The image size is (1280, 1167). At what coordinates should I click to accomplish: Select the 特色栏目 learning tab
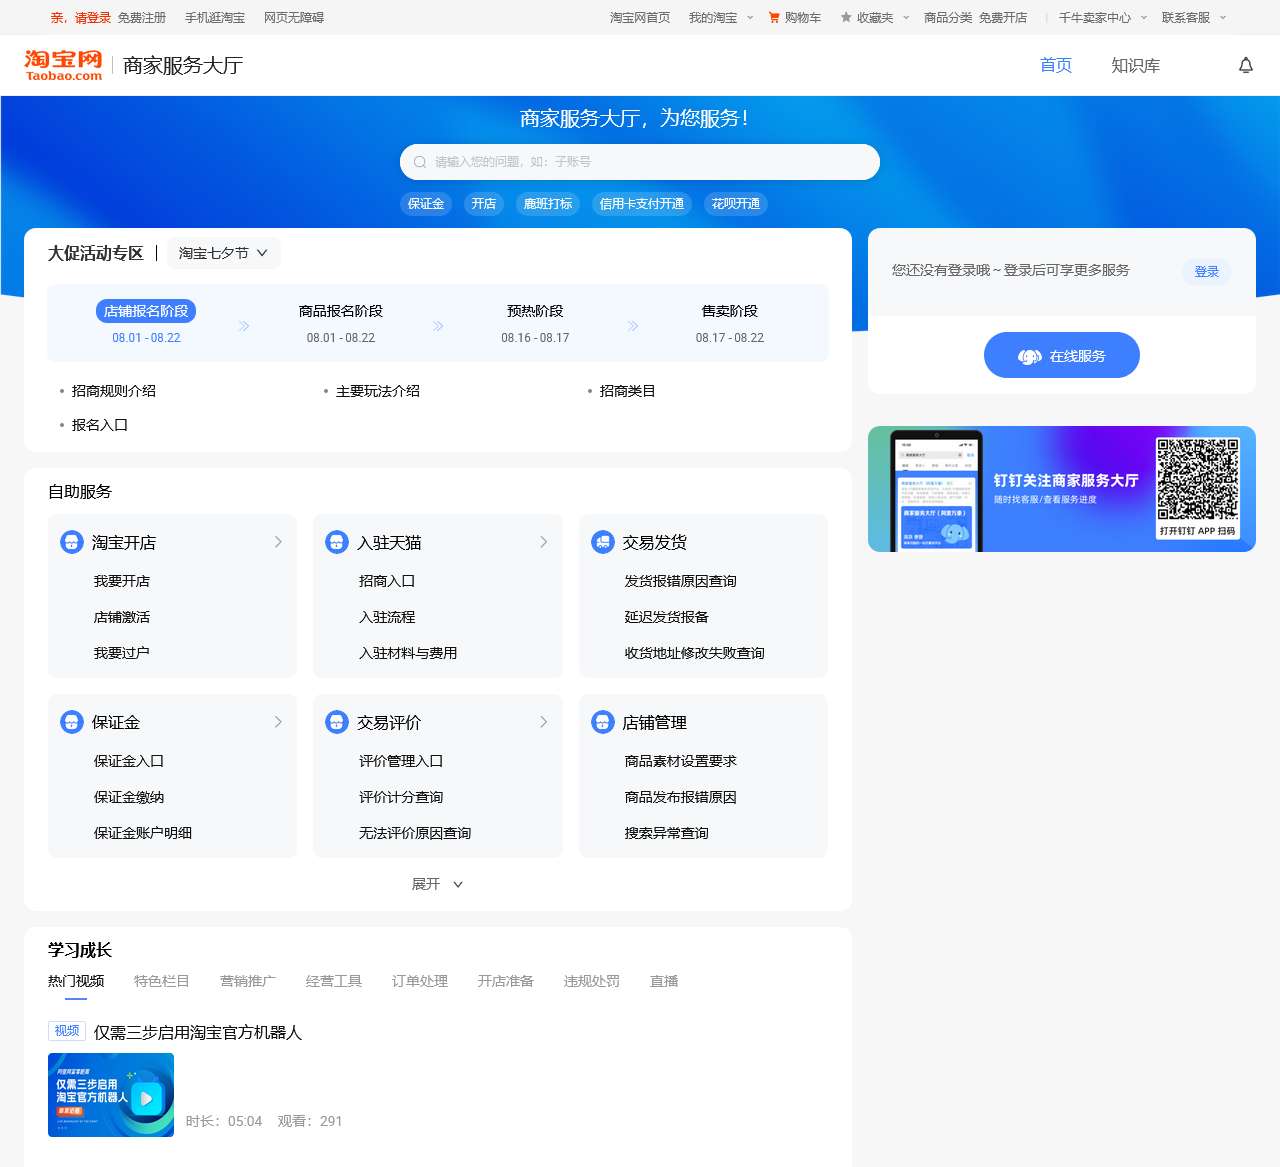(162, 981)
